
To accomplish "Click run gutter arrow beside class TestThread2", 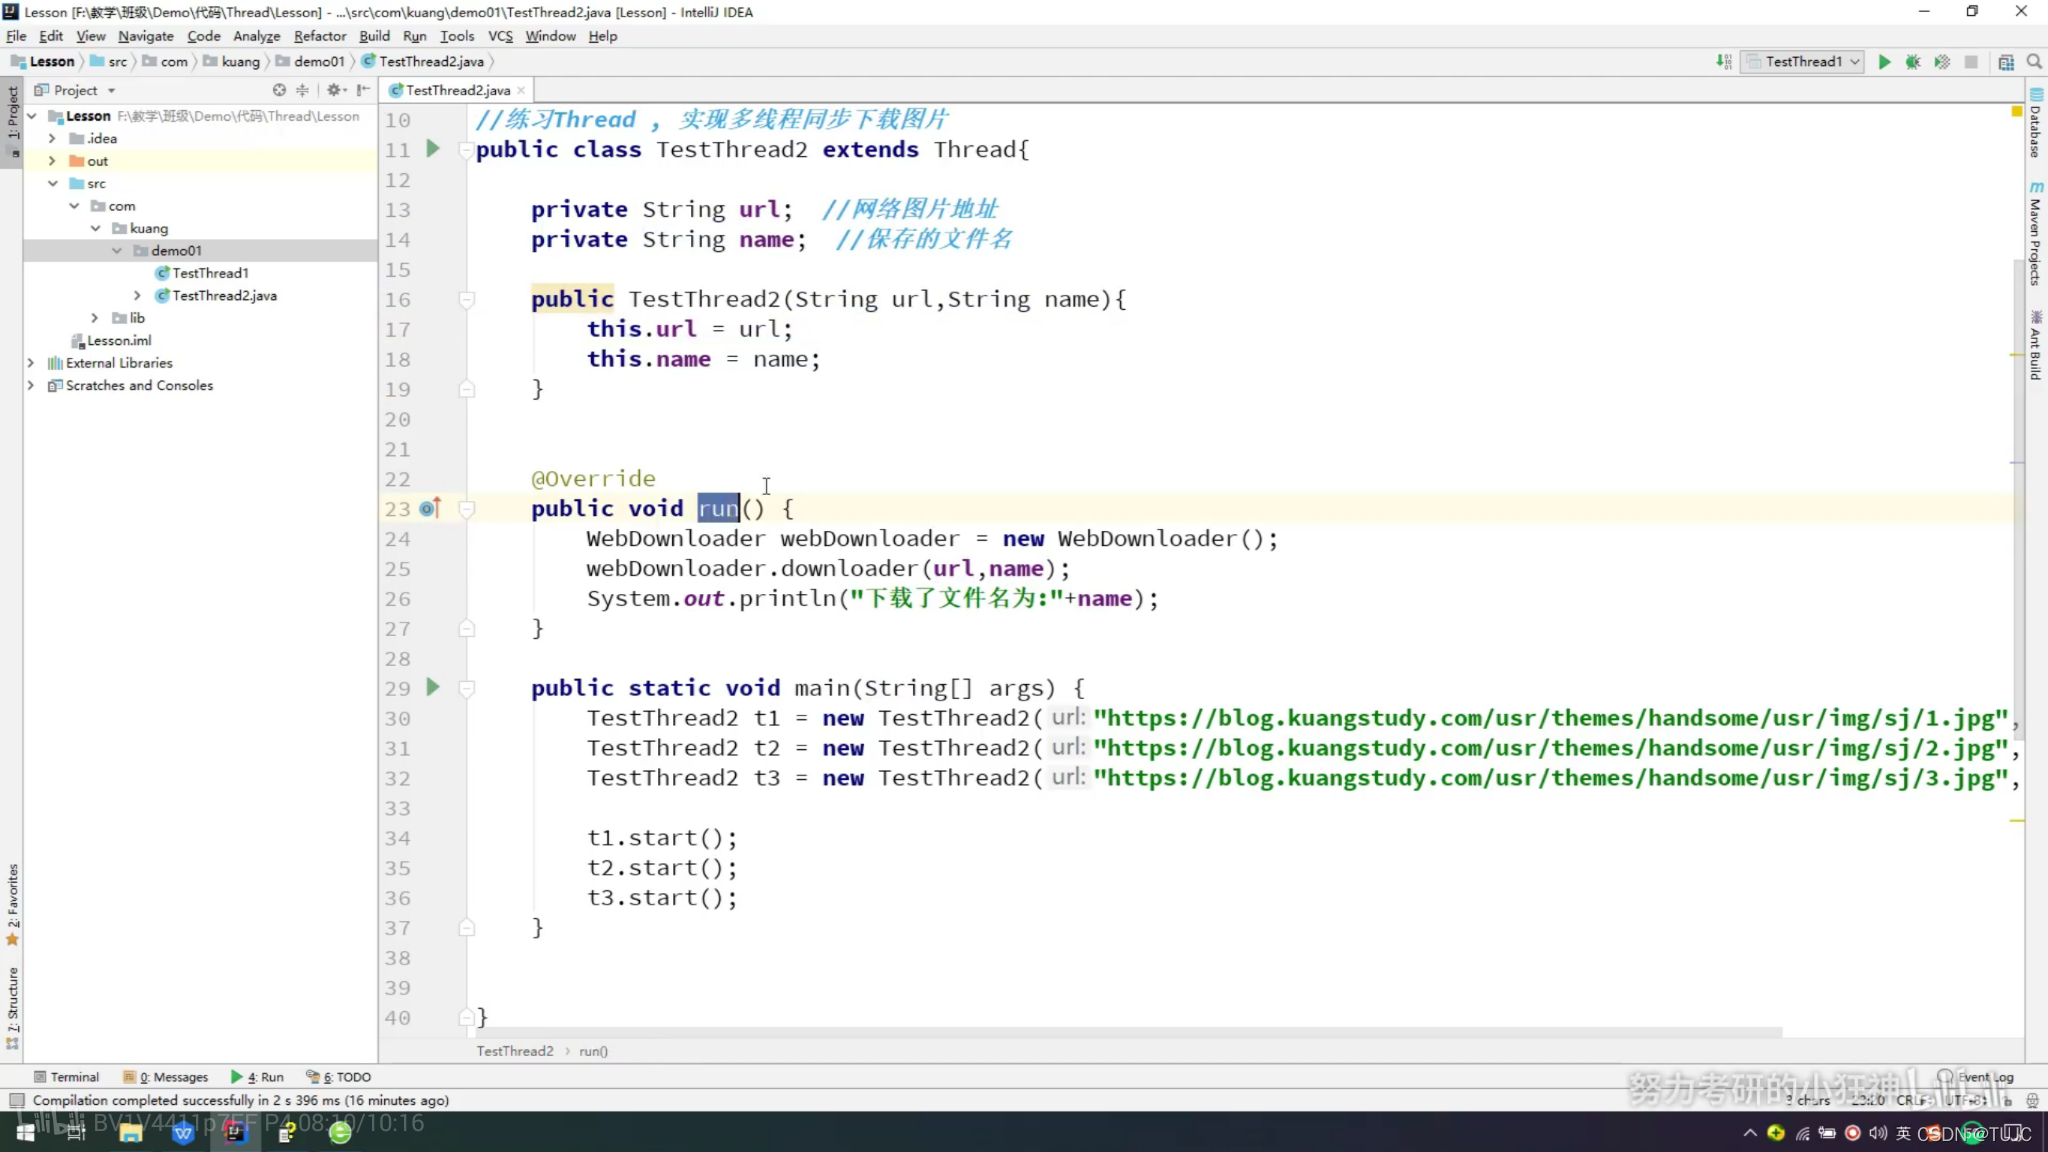I will click(x=433, y=149).
